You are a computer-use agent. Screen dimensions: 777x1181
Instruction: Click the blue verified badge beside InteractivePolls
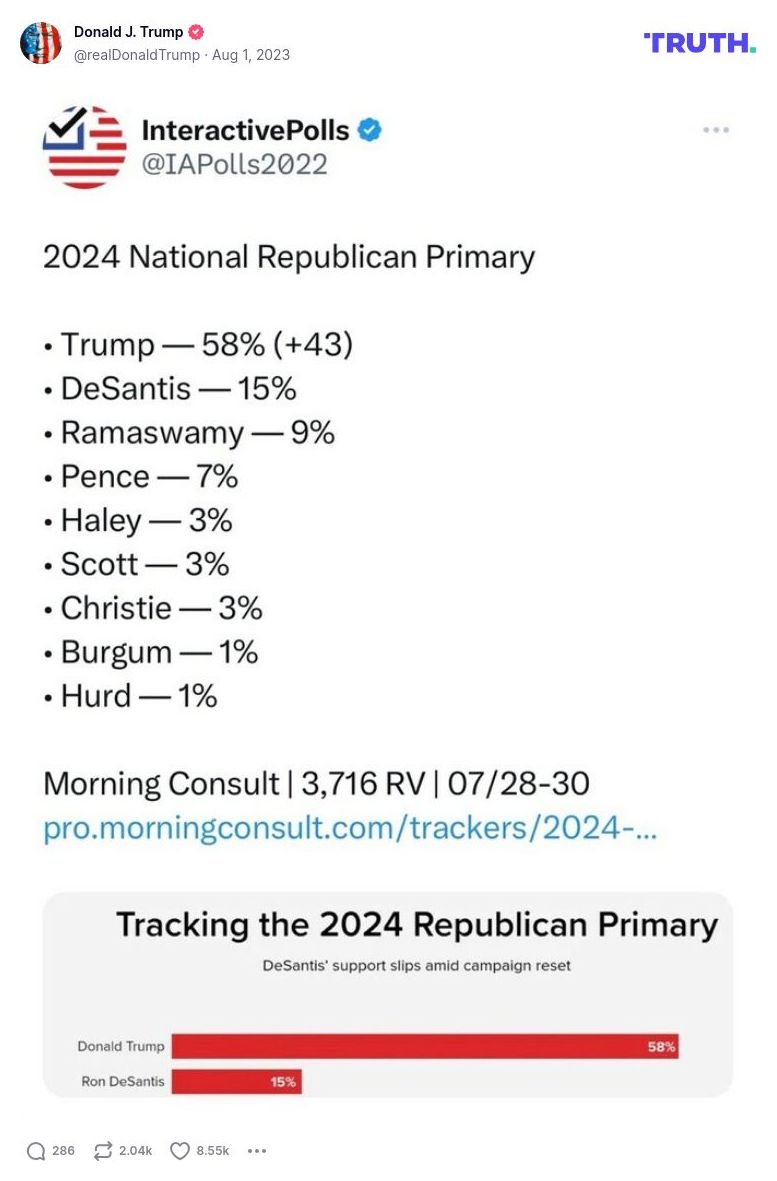(x=369, y=129)
